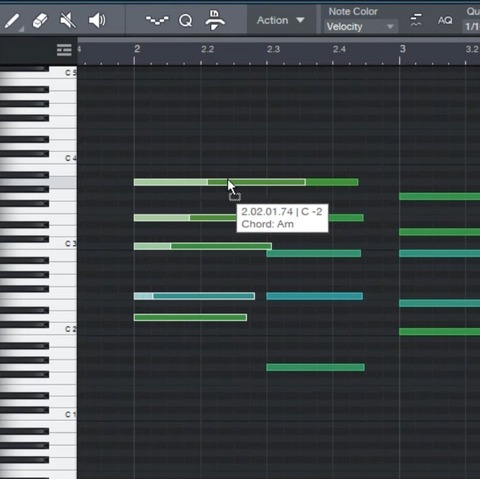This screenshot has height=479, width=480.
Task: Click the track list icon above keyboard
Action: pos(64,50)
